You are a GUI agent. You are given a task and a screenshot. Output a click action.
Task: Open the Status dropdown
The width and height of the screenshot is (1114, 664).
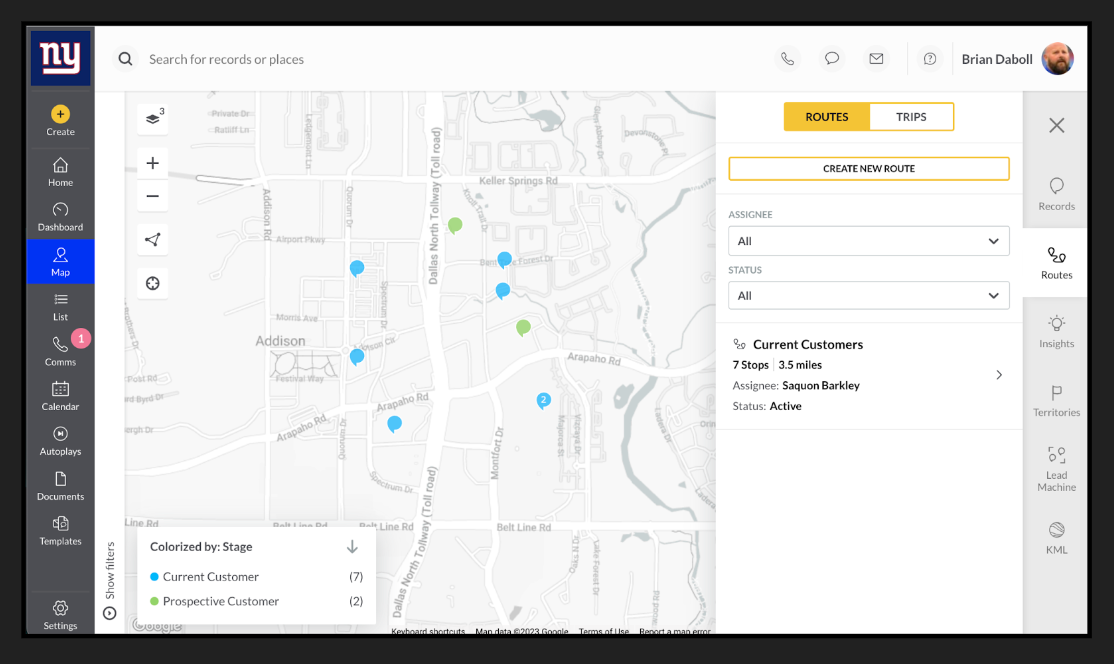[x=869, y=295]
